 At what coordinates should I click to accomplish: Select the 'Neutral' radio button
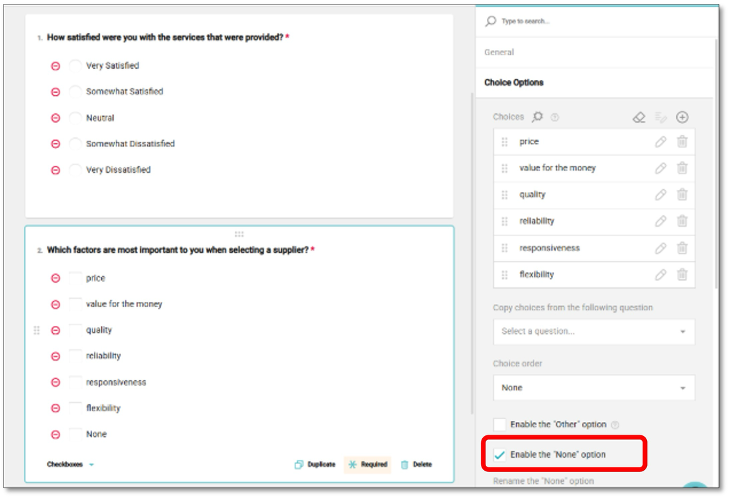tap(75, 118)
